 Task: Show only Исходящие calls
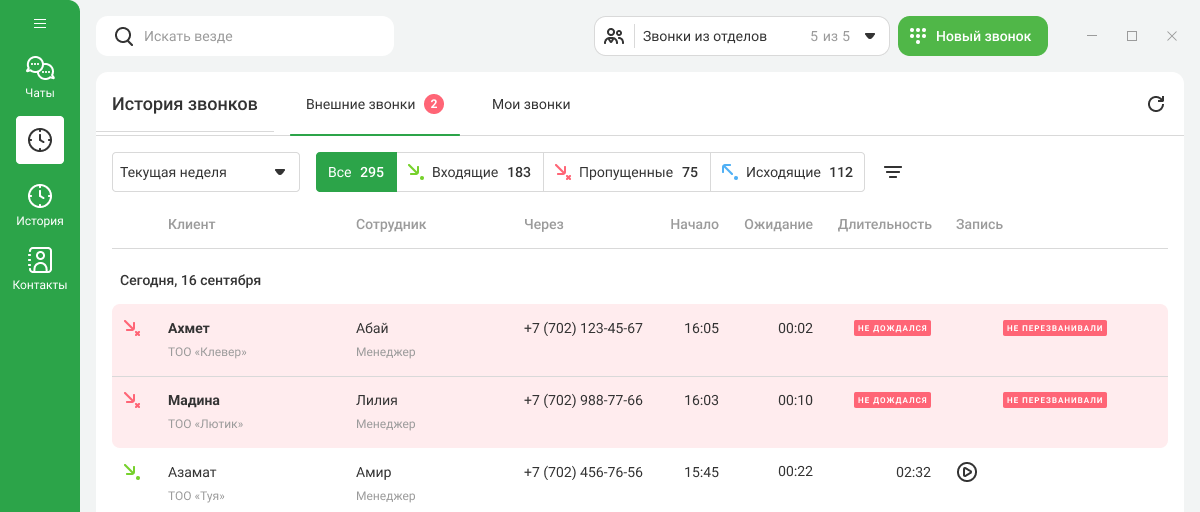(787, 172)
